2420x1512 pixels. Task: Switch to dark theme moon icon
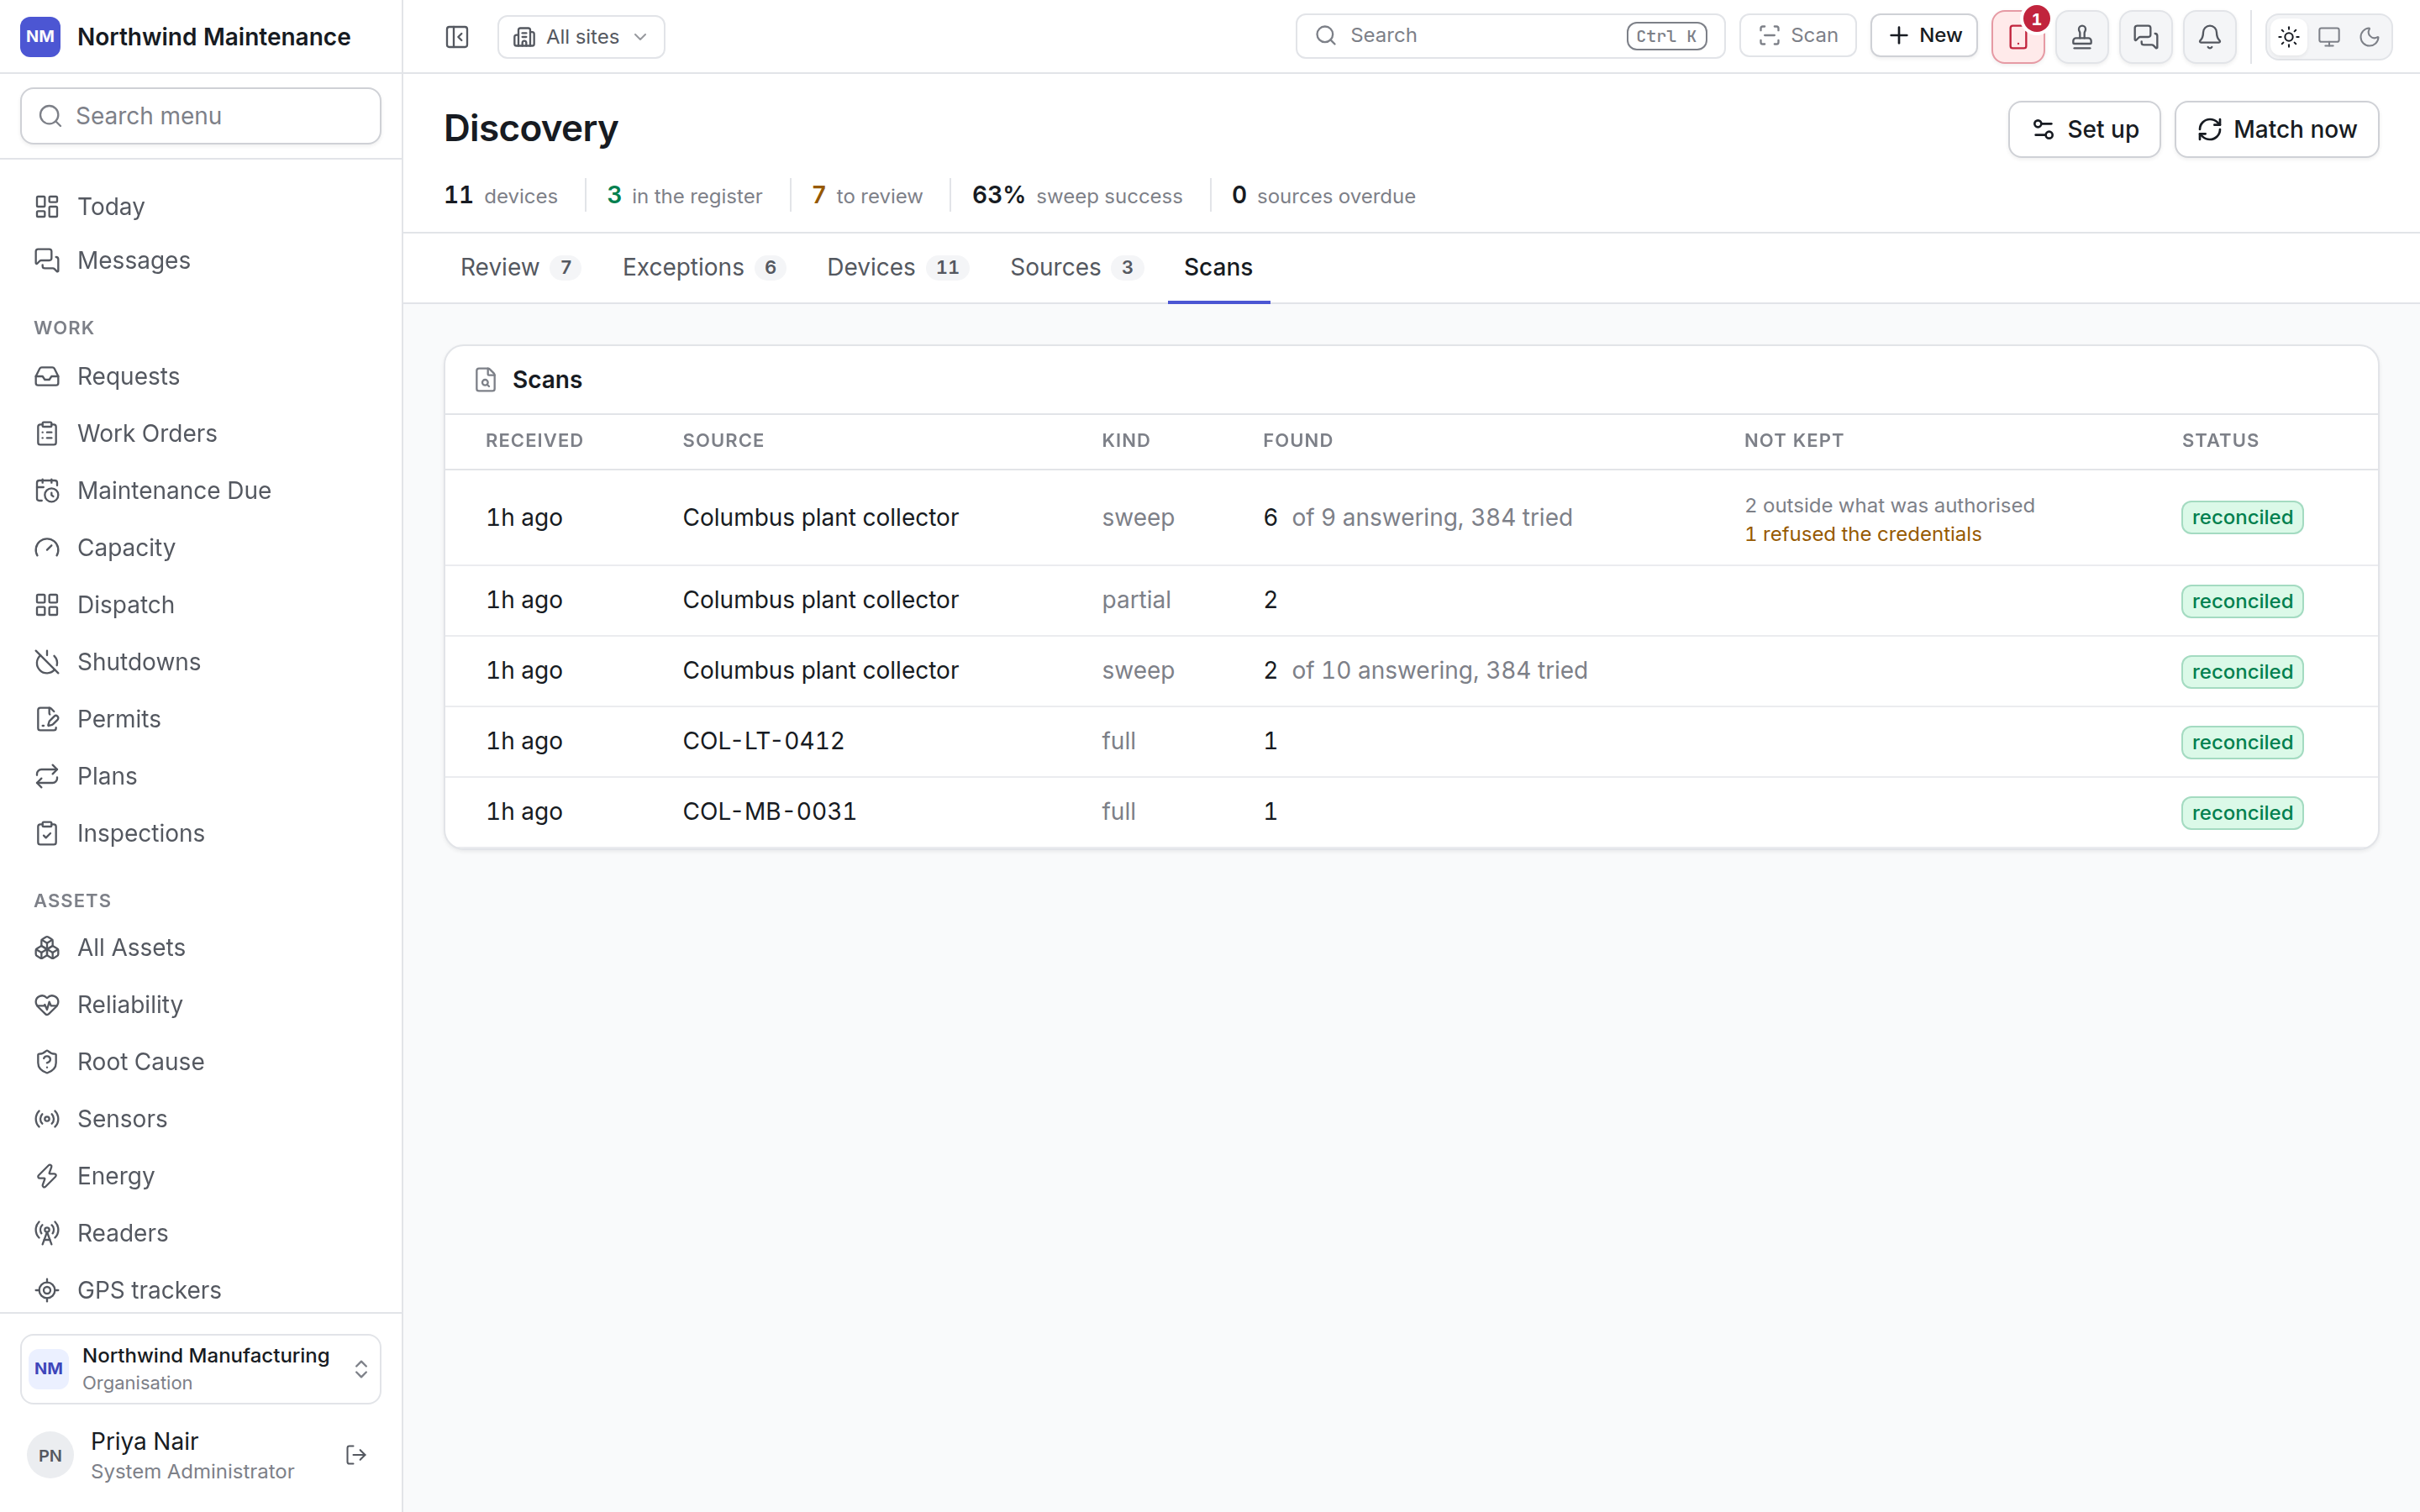[x=2369, y=37]
